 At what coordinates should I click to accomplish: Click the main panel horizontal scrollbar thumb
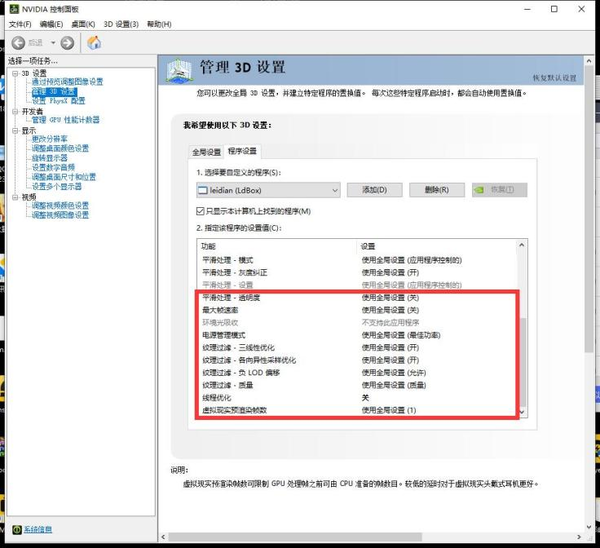click(x=295, y=537)
